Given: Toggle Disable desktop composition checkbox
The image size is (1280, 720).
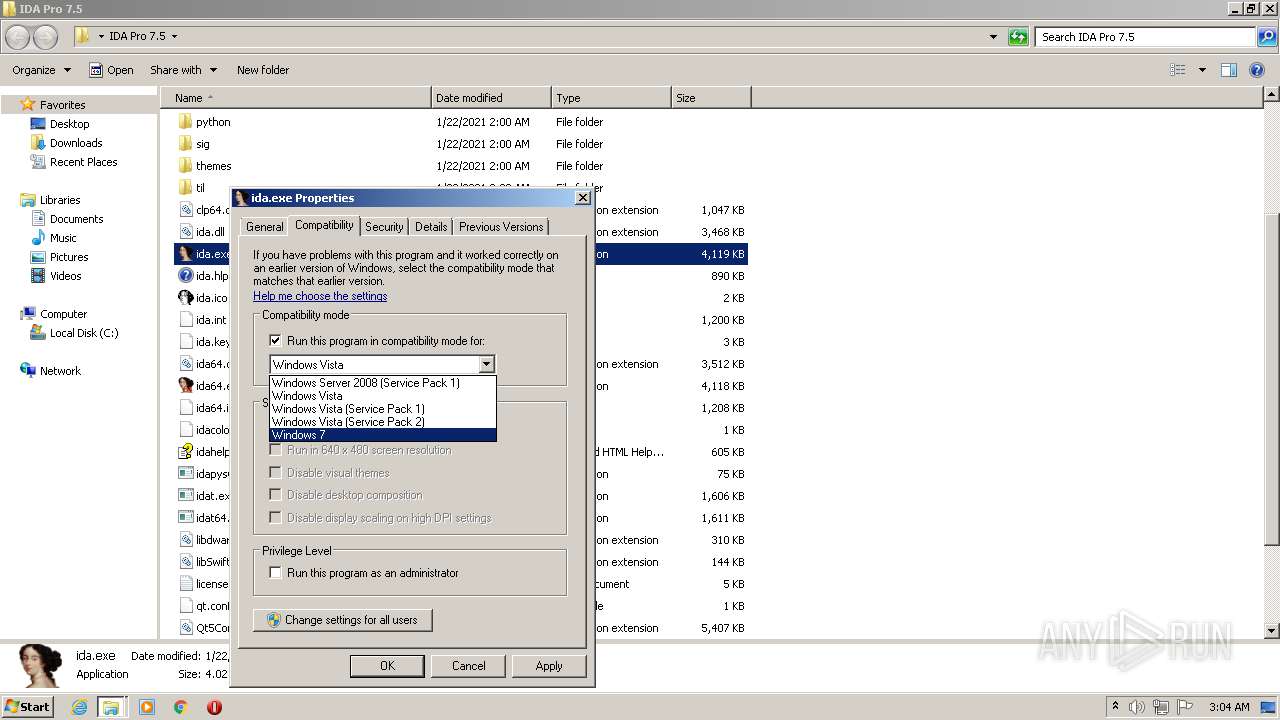Looking at the screenshot, I should tap(276, 495).
